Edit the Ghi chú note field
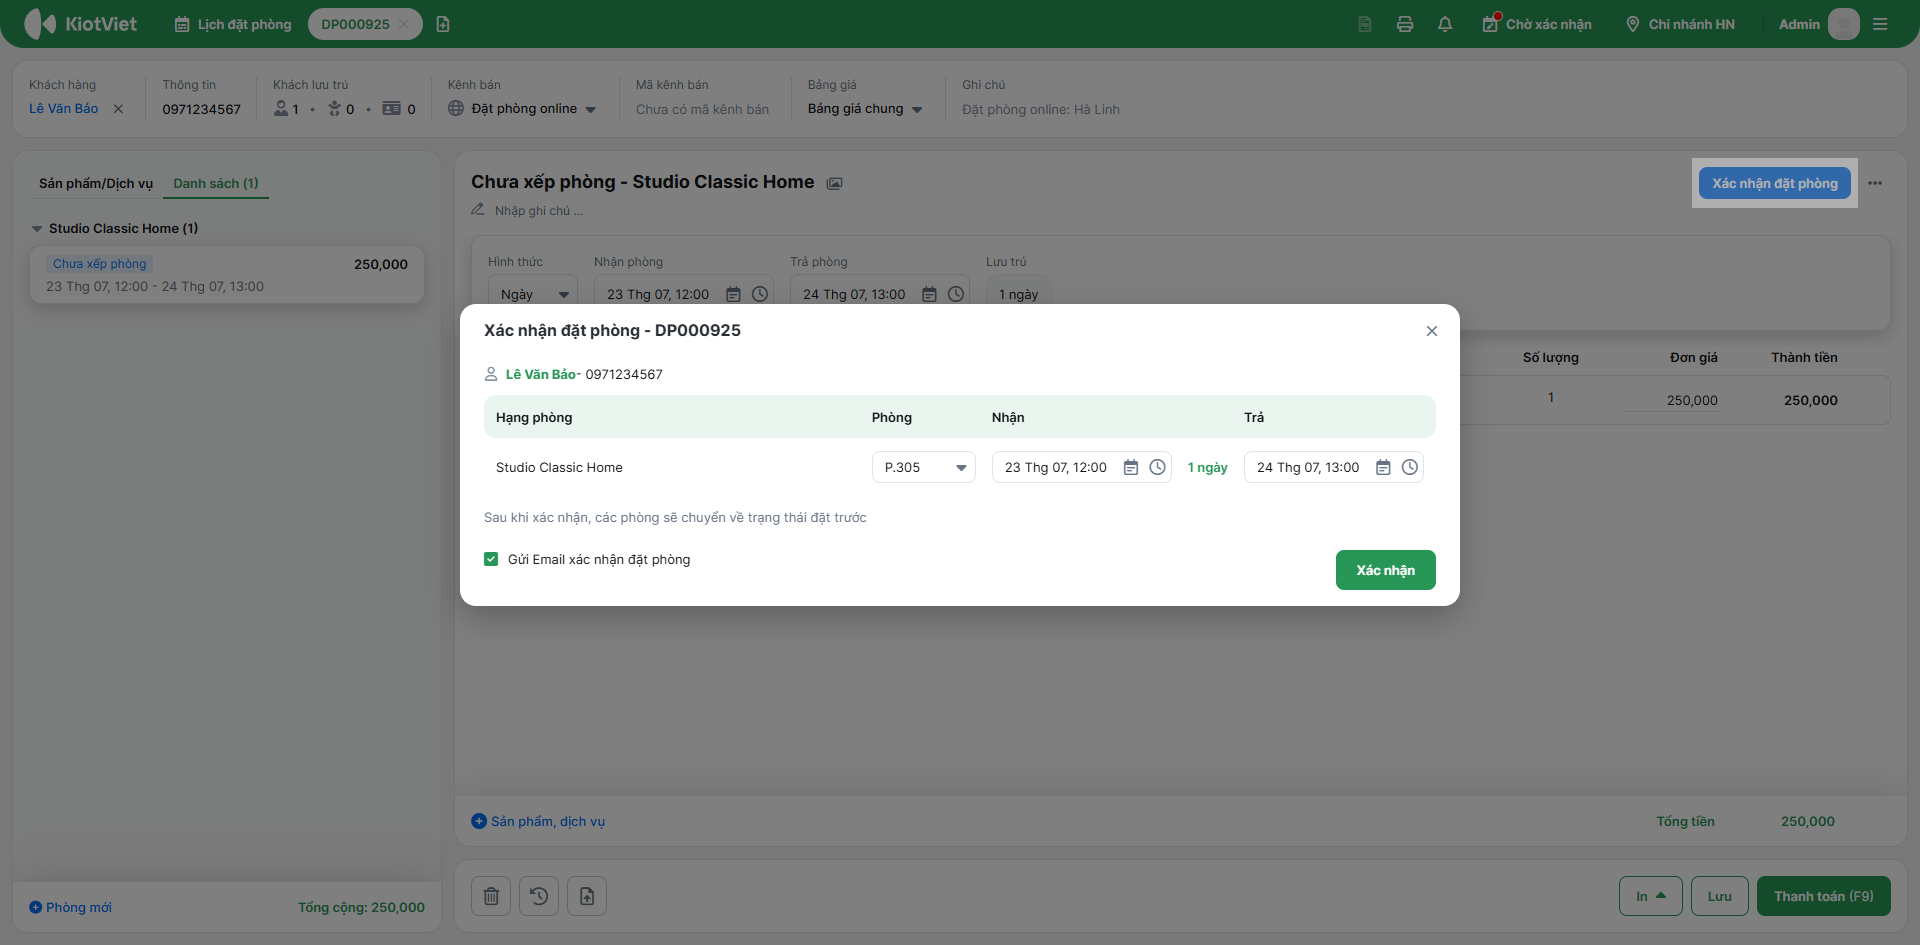This screenshot has width=1920, height=945. [1041, 109]
